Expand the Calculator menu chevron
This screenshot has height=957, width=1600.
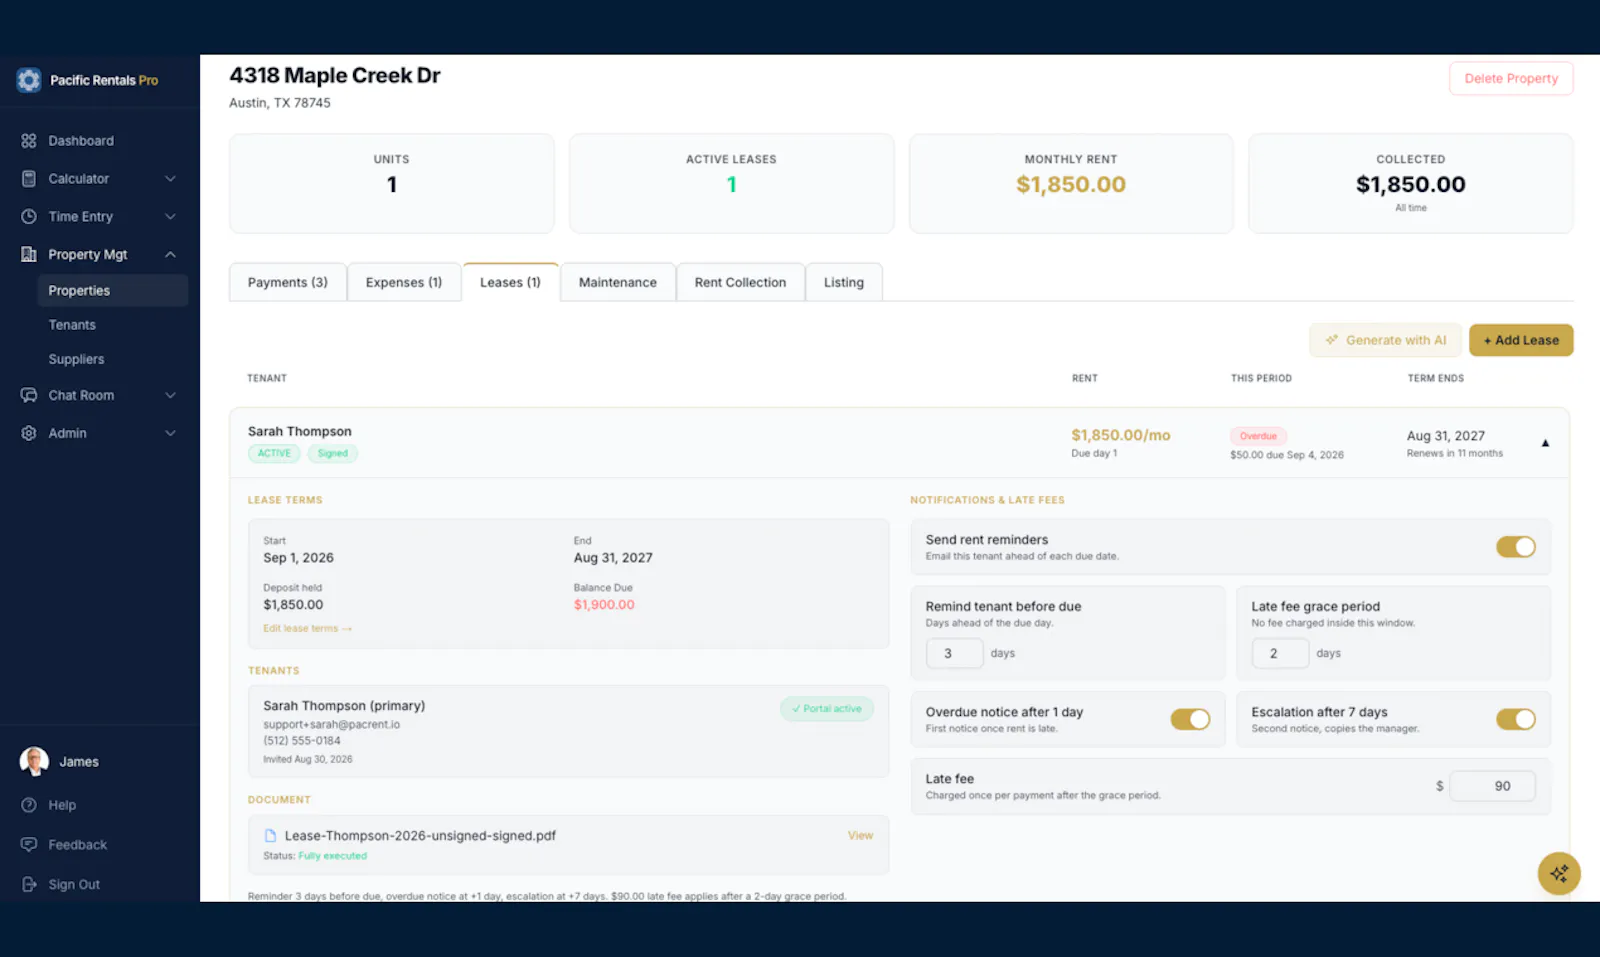170,179
